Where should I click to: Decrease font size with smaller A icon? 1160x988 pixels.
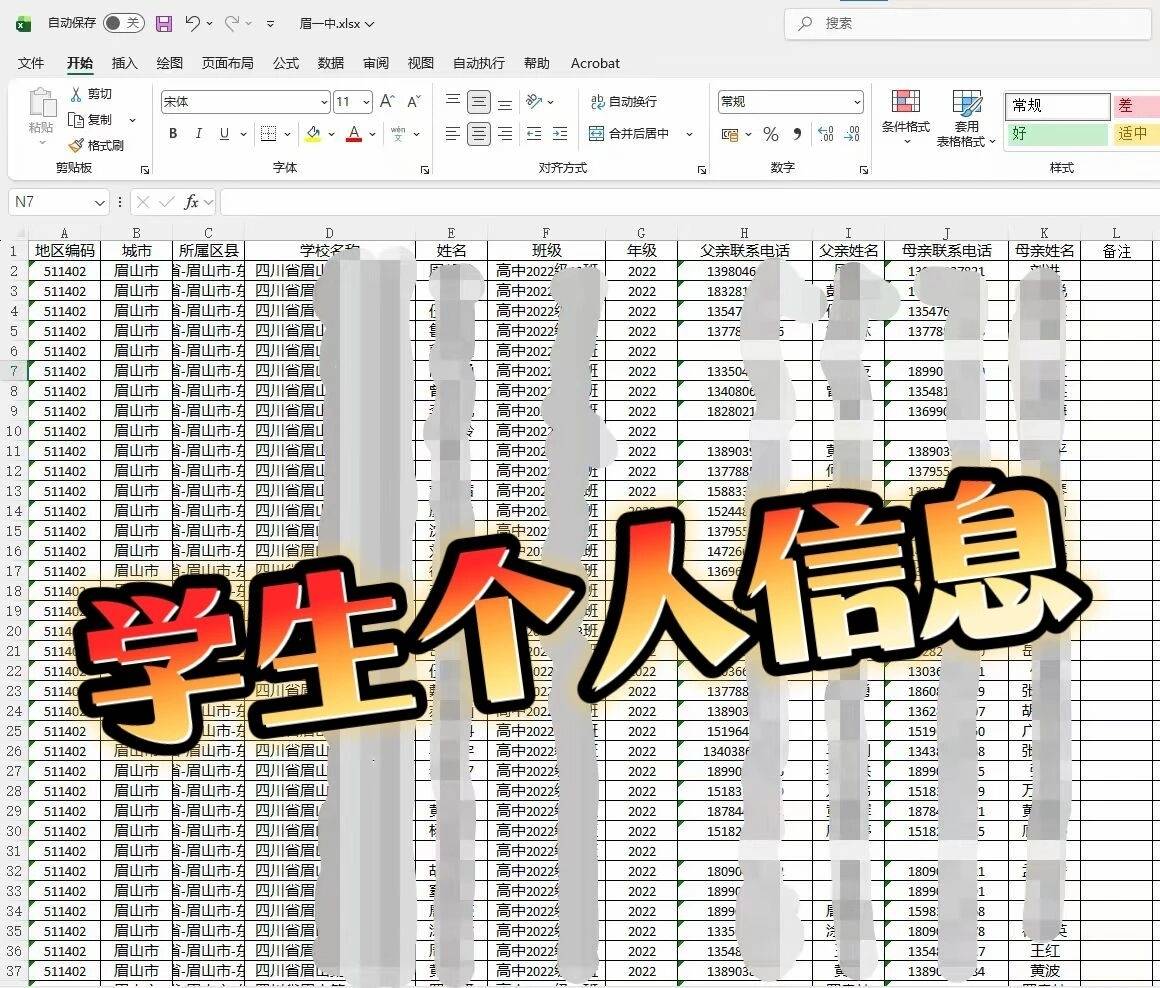pyautogui.click(x=414, y=101)
